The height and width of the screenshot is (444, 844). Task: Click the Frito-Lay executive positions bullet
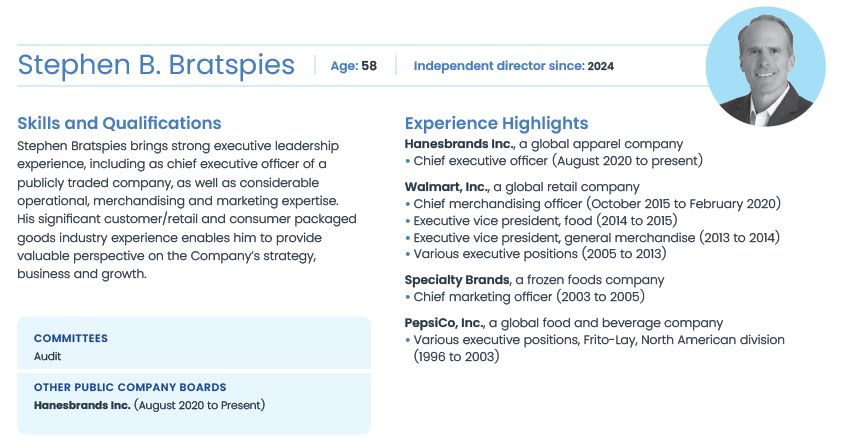coord(598,340)
